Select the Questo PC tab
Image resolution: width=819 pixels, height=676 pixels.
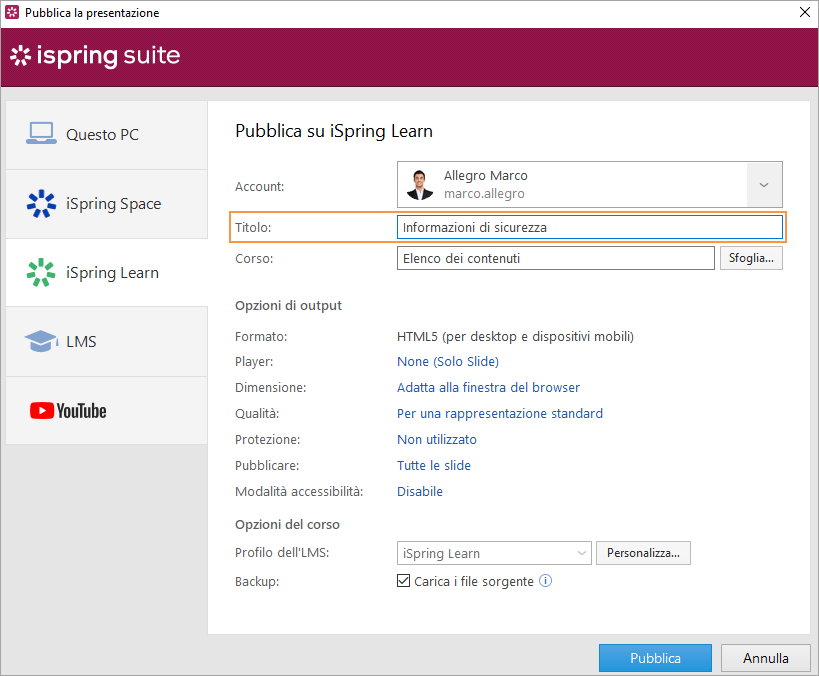click(x=102, y=134)
